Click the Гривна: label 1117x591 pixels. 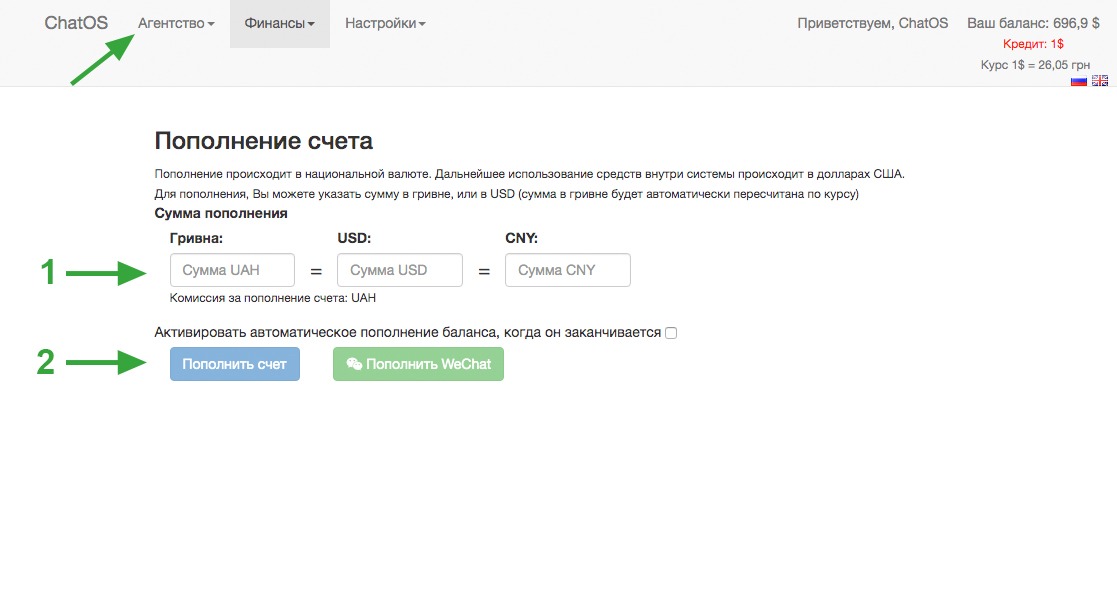click(x=196, y=239)
